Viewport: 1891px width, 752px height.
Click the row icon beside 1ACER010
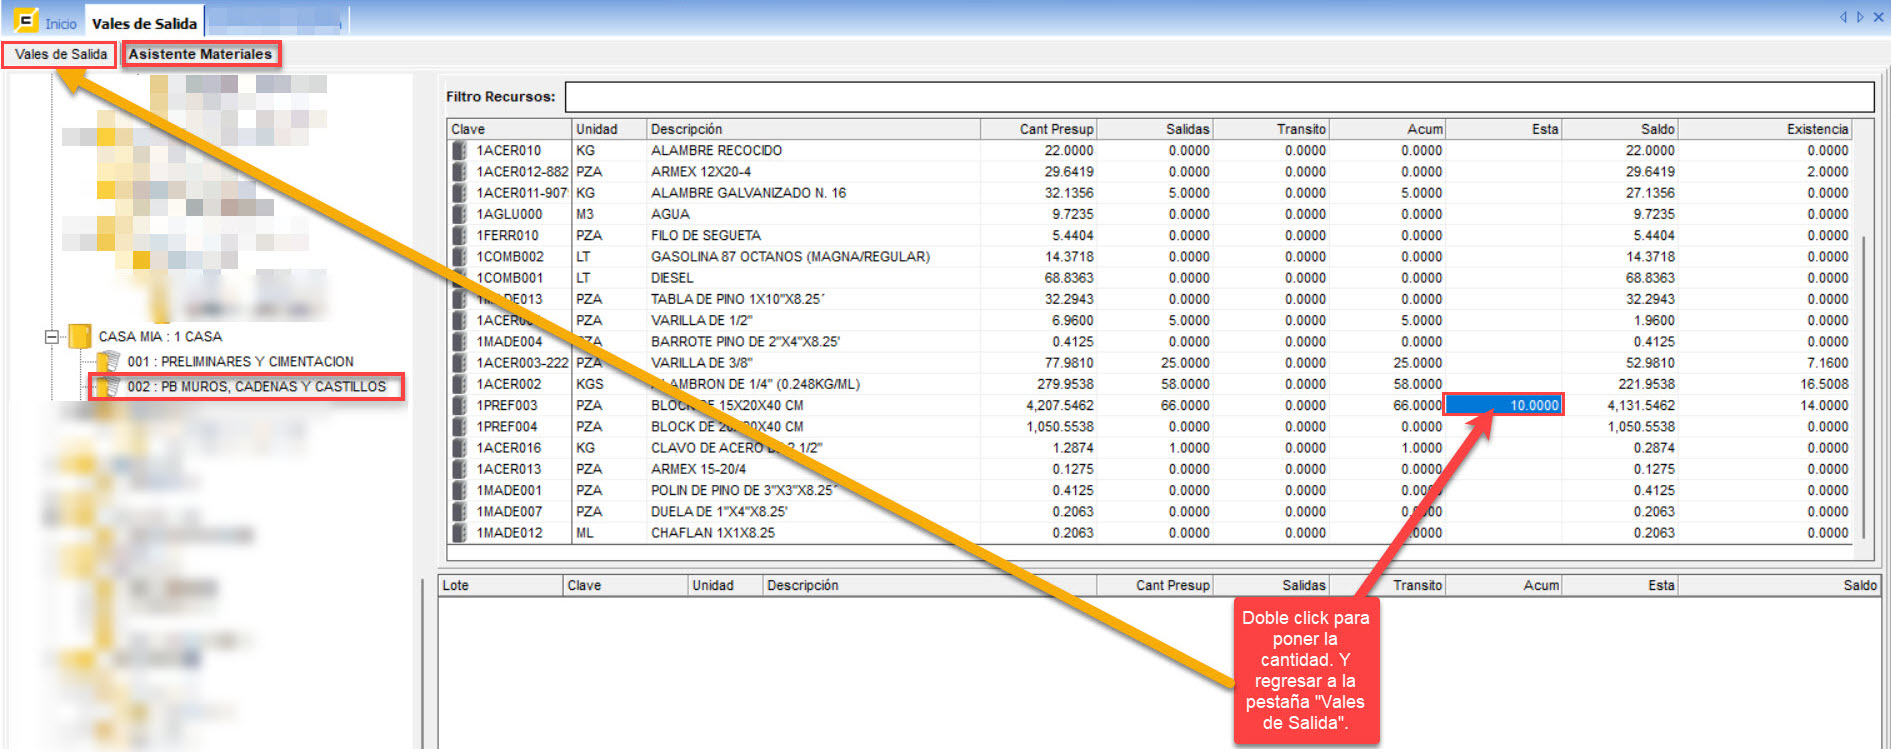(x=459, y=150)
